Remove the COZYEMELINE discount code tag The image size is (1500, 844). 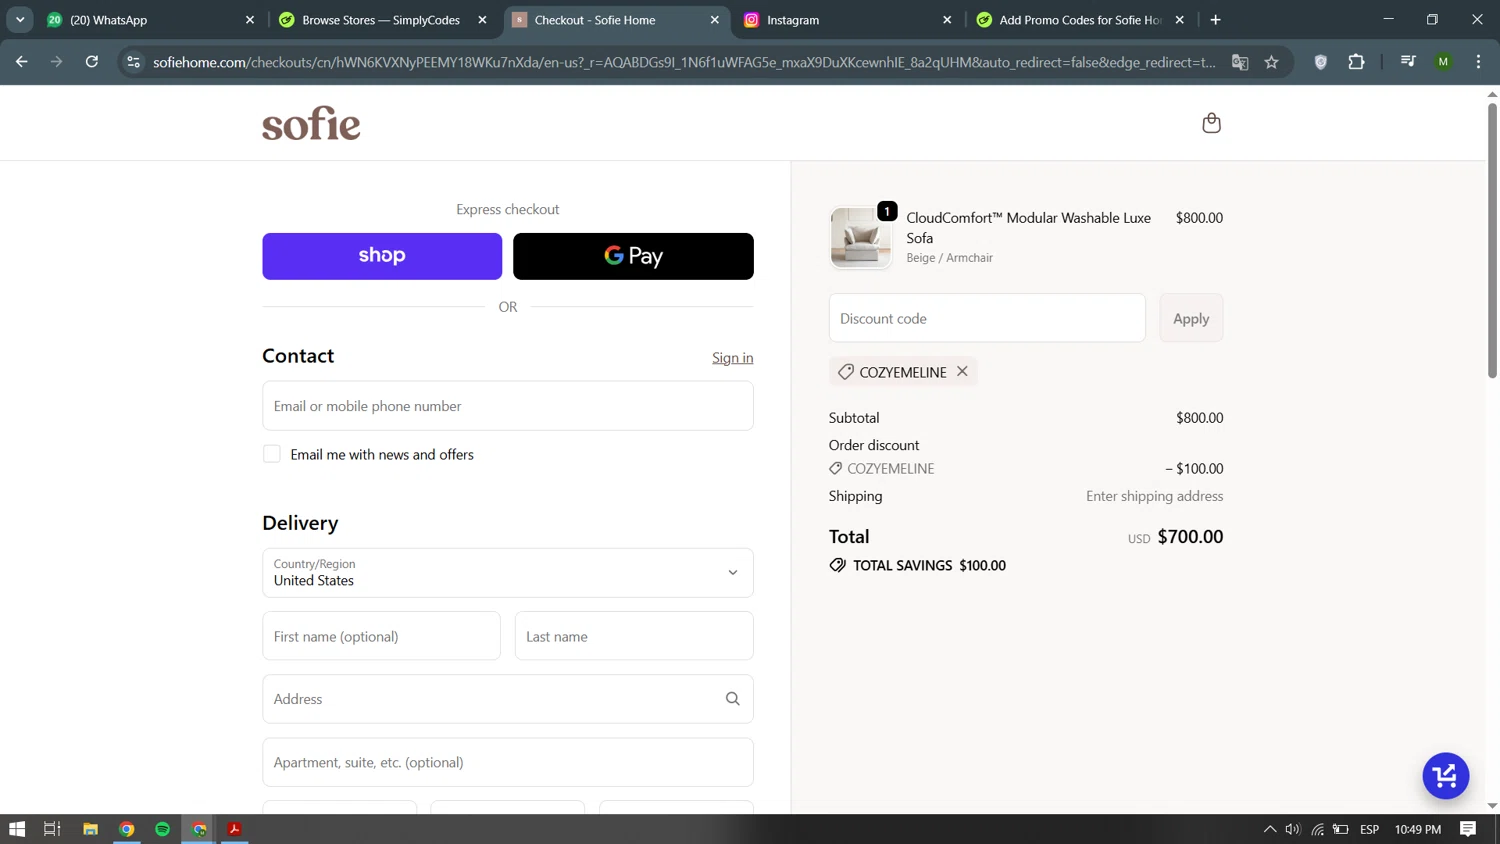click(x=962, y=371)
